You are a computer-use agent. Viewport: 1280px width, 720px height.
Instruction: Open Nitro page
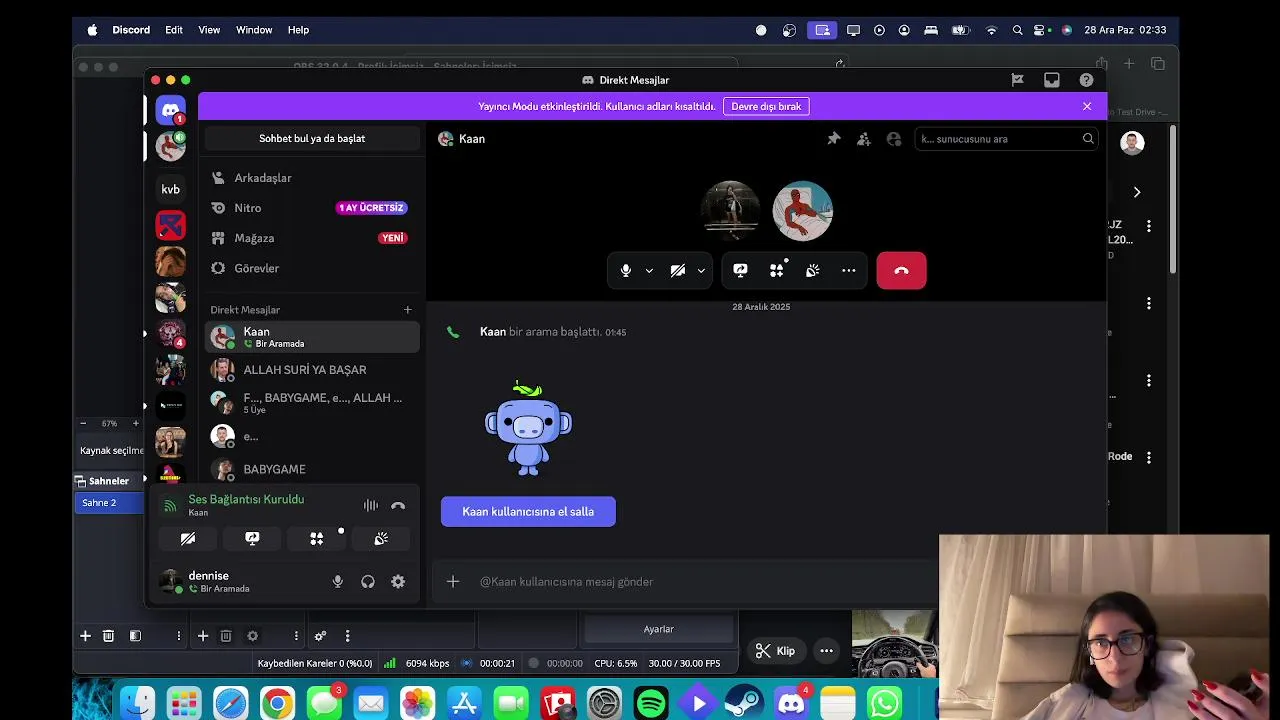pos(312,208)
